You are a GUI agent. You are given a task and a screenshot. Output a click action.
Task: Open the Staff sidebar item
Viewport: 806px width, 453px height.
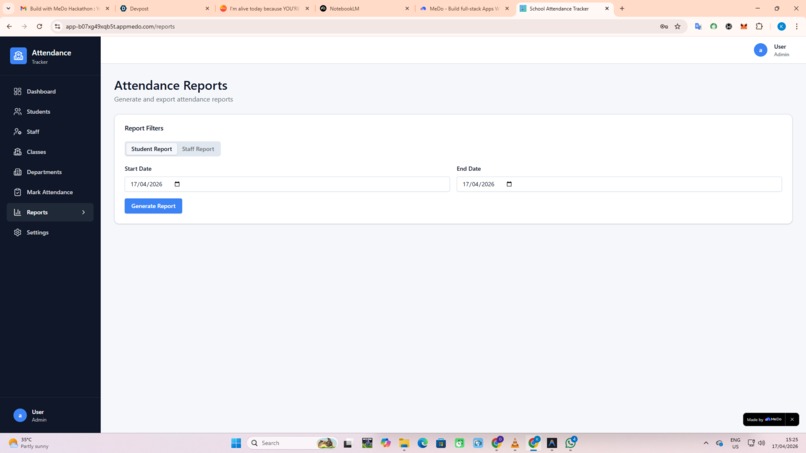(50, 132)
